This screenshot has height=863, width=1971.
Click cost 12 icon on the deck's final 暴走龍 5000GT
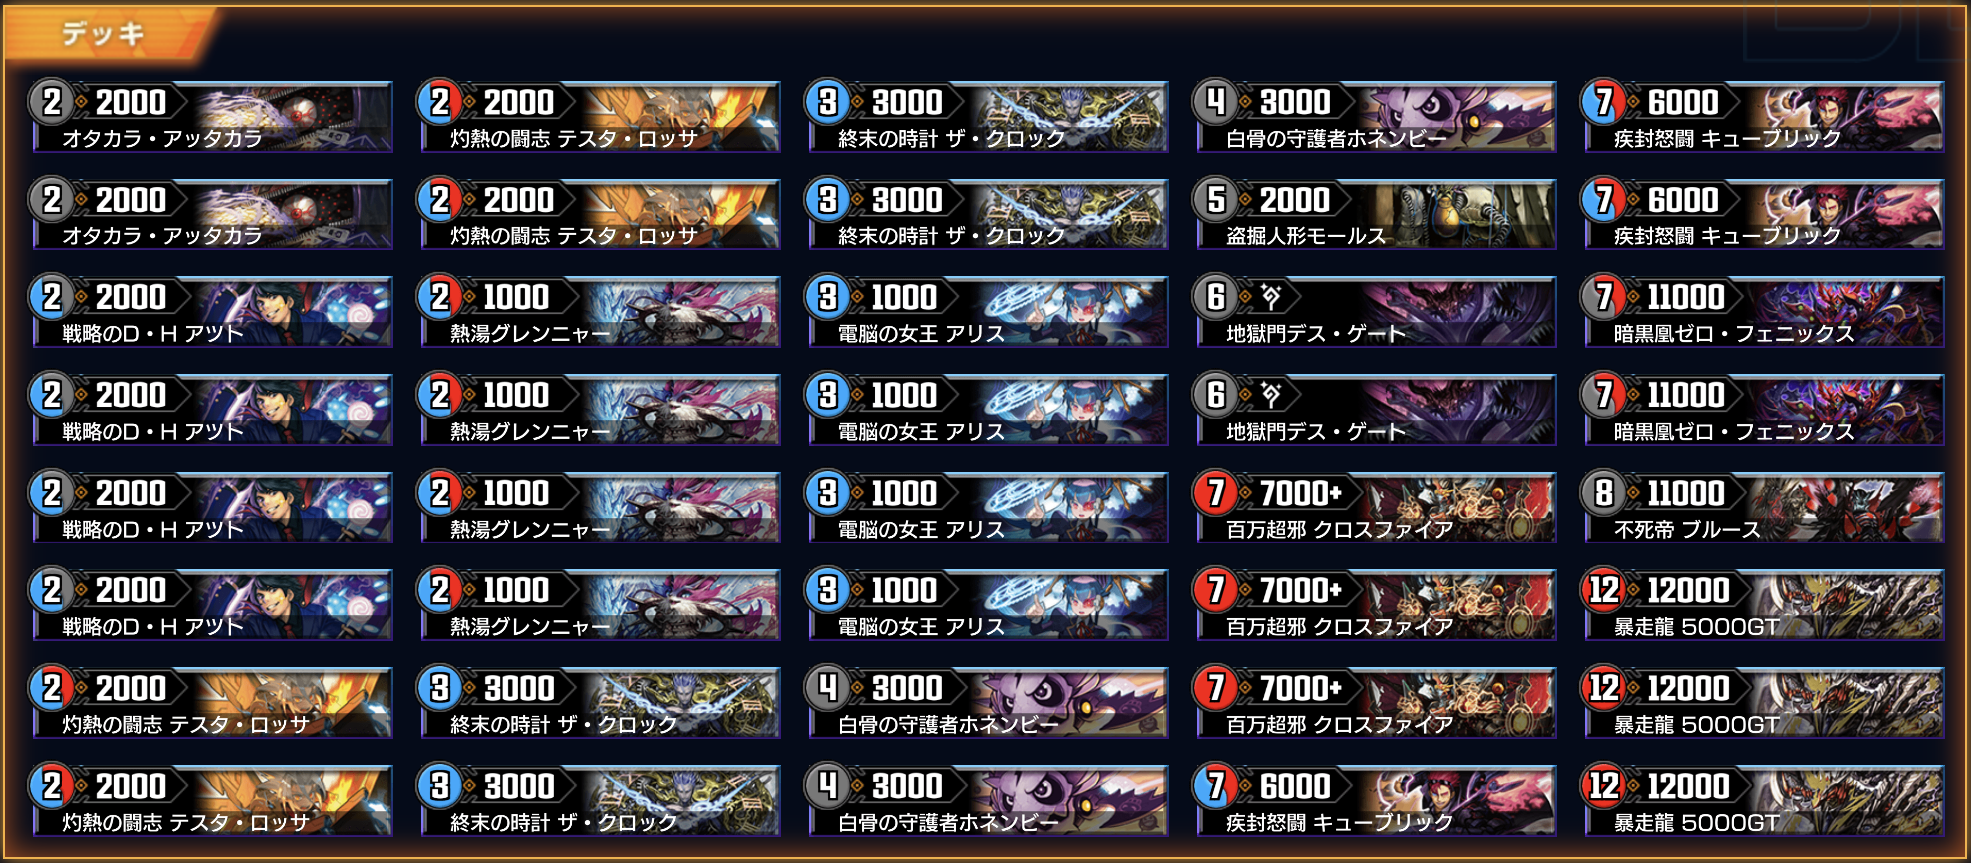point(1603,786)
